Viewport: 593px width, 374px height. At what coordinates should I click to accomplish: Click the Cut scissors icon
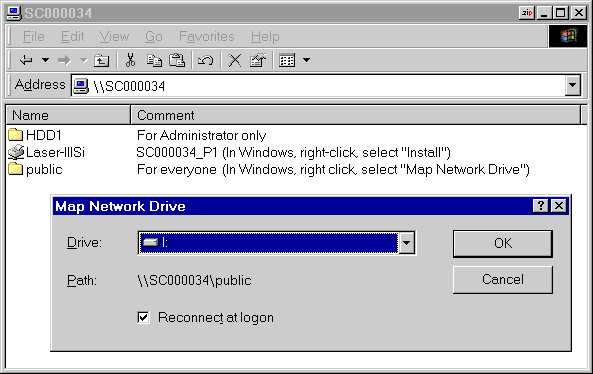tap(130, 60)
